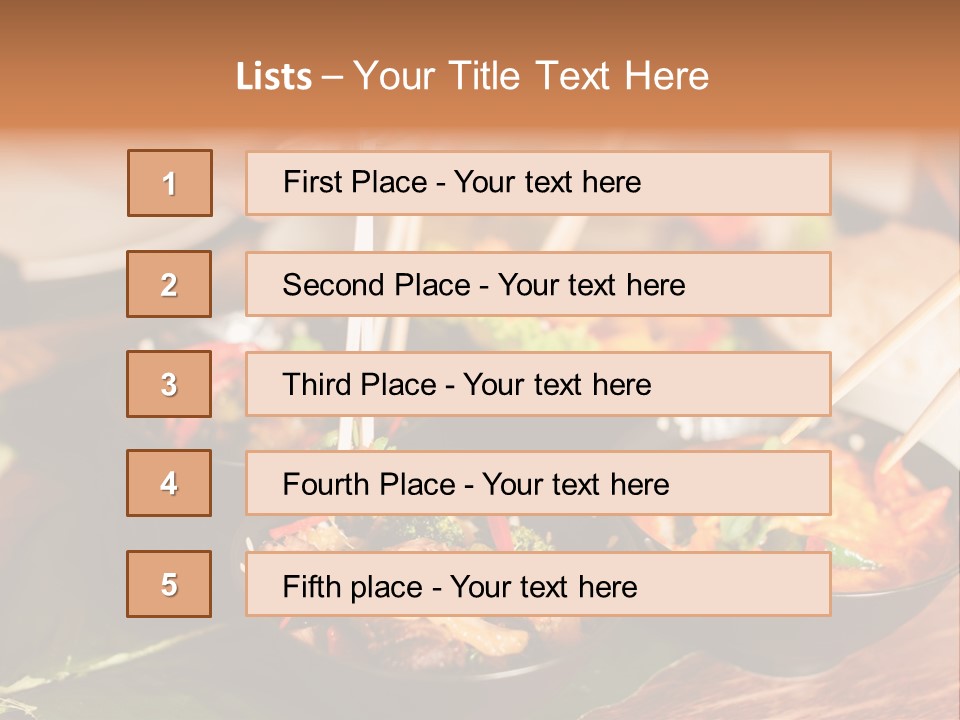Click 'Your text here' in Second Place row

[x=591, y=285]
